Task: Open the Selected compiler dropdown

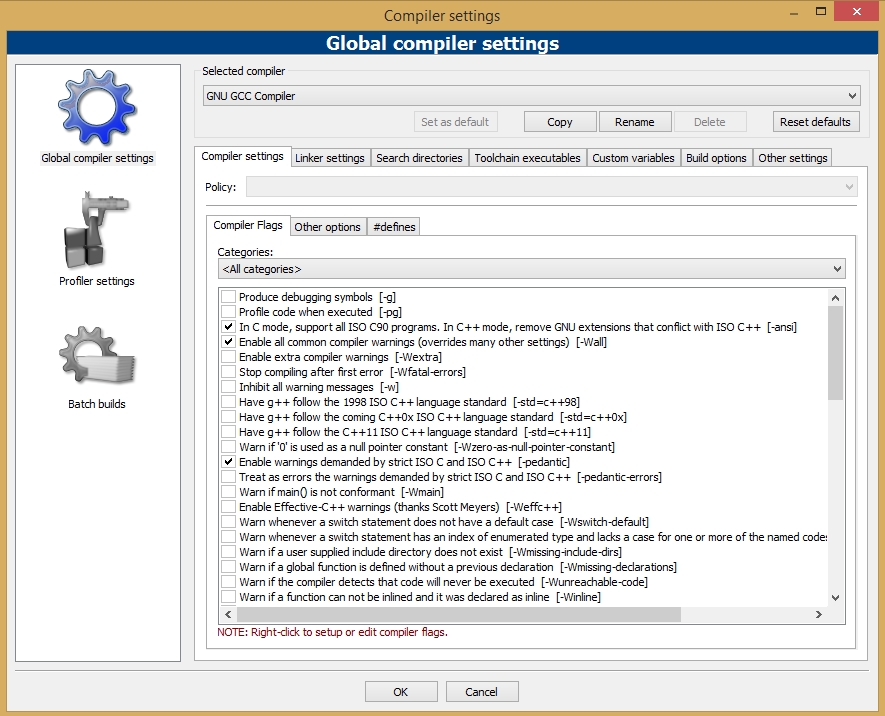Action: (531, 96)
